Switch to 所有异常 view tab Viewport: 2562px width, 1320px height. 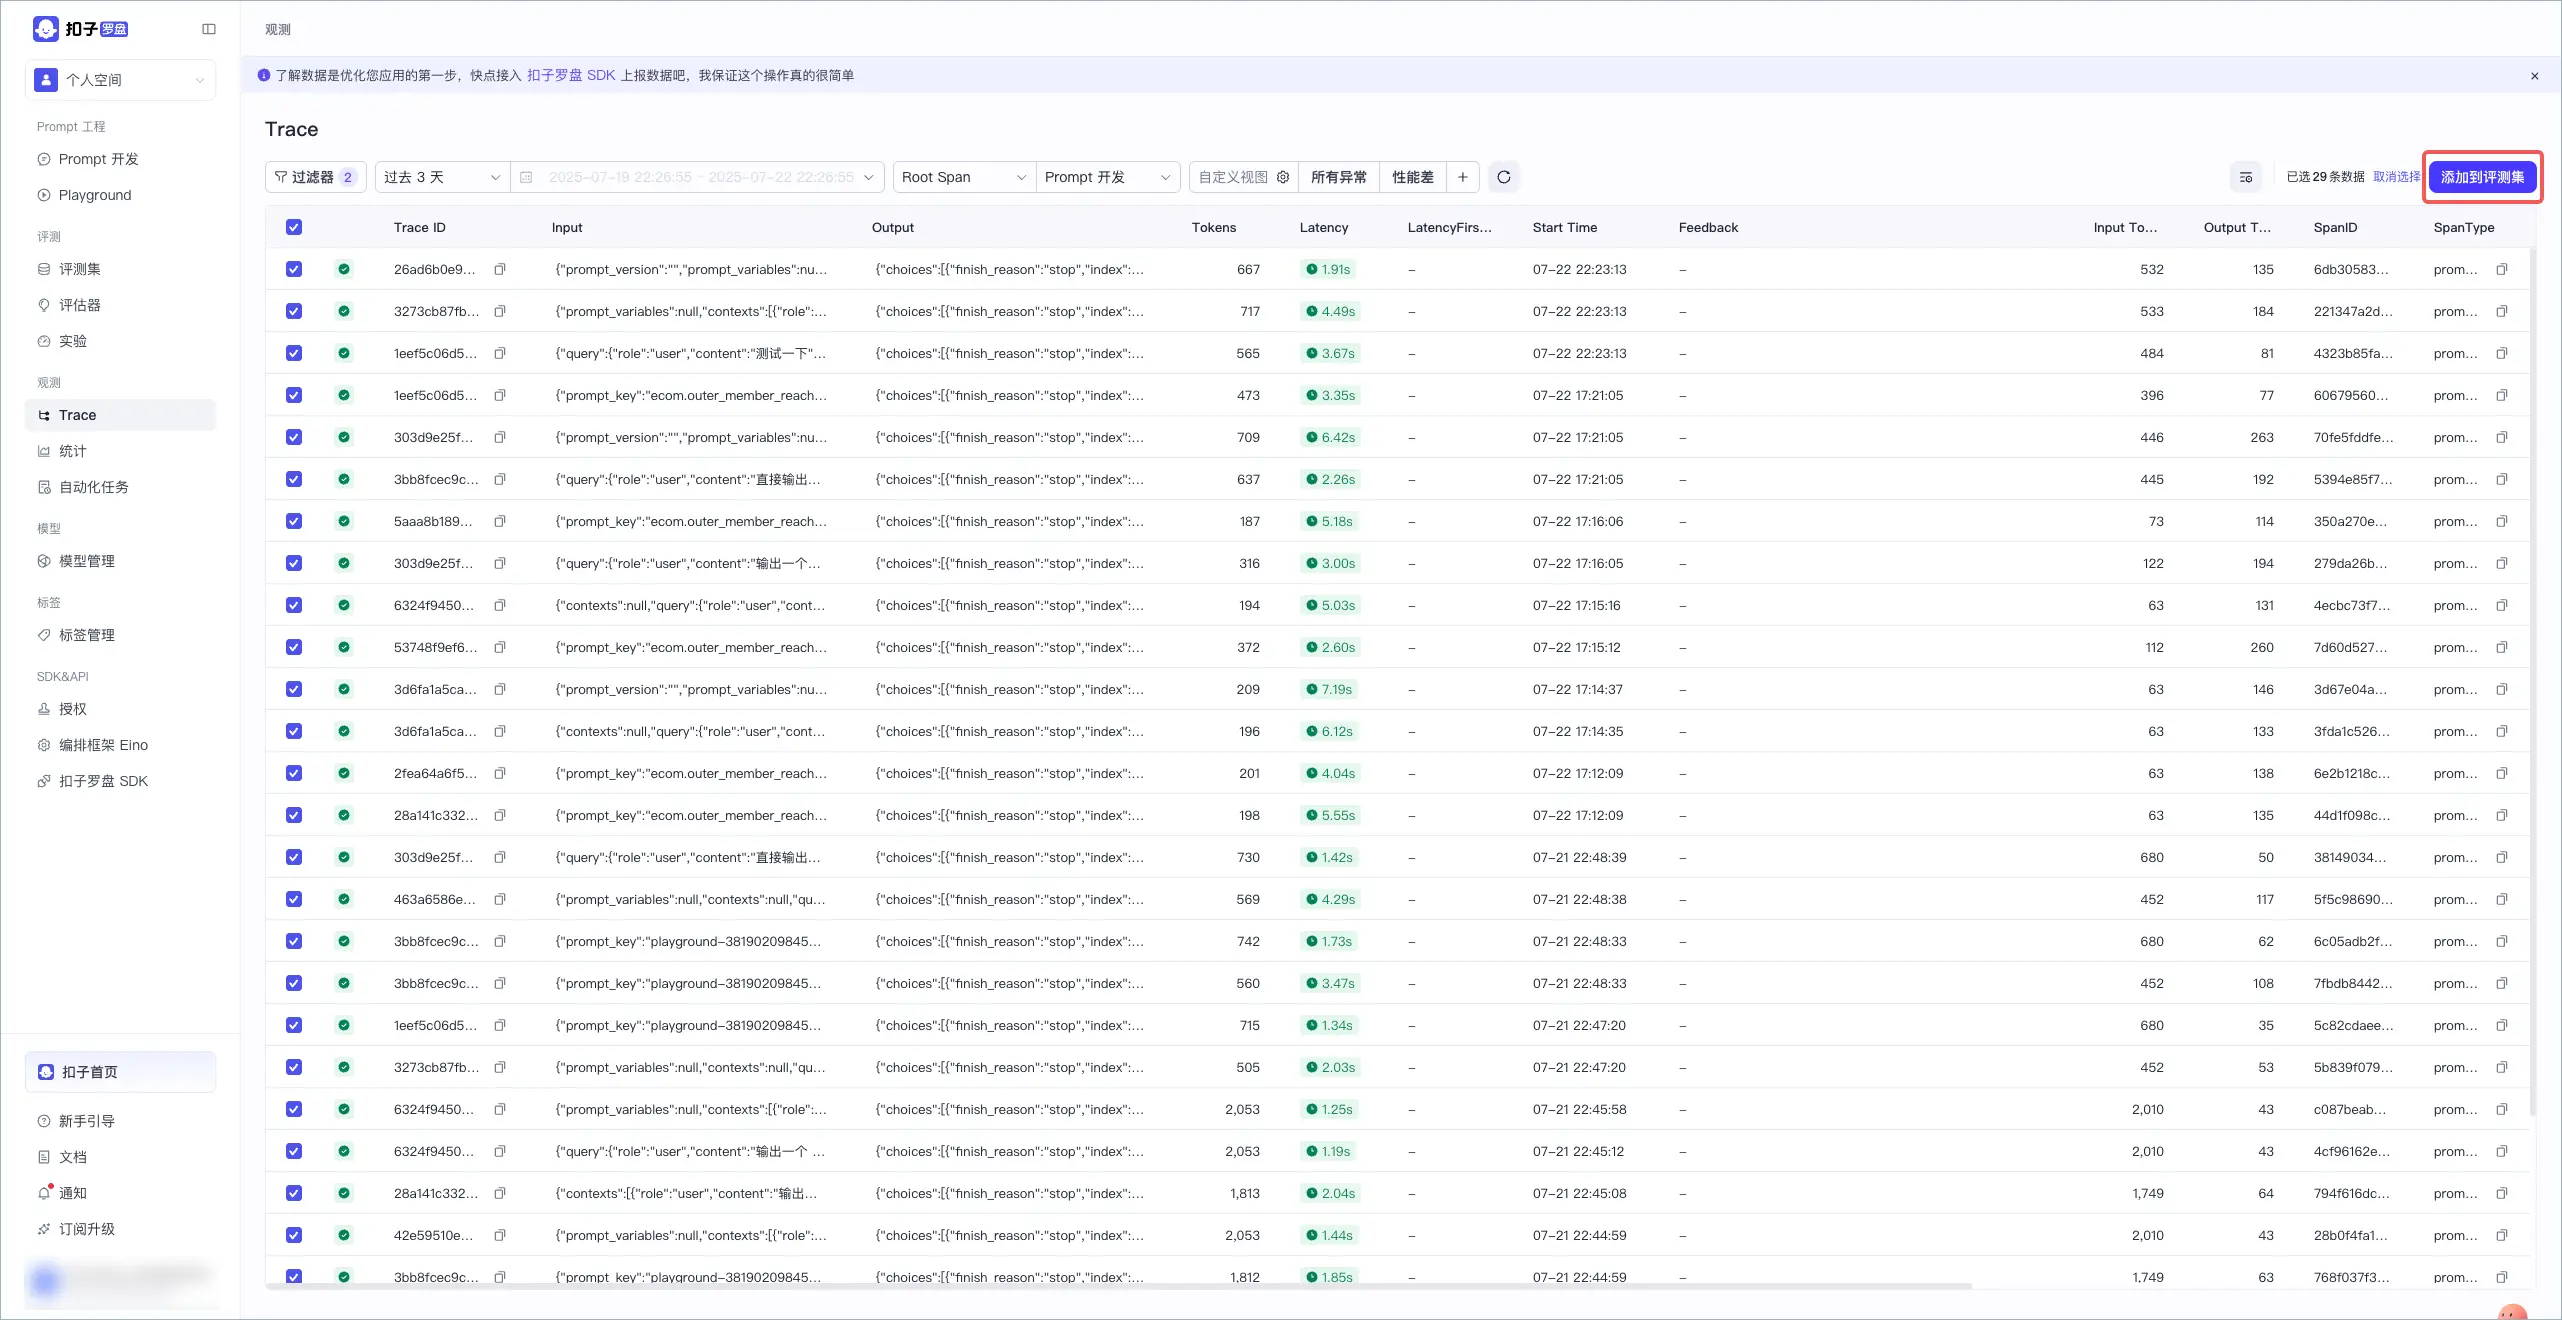pyautogui.click(x=1338, y=177)
